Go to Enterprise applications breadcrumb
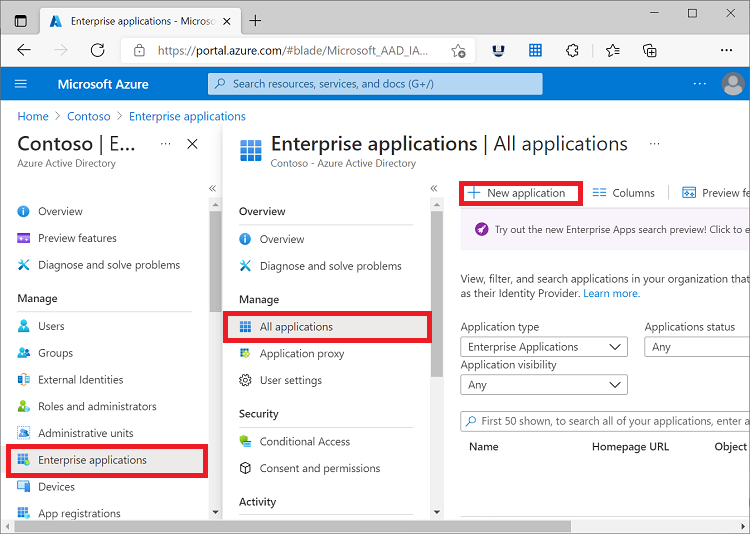The width and height of the screenshot is (750, 534). (x=187, y=116)
